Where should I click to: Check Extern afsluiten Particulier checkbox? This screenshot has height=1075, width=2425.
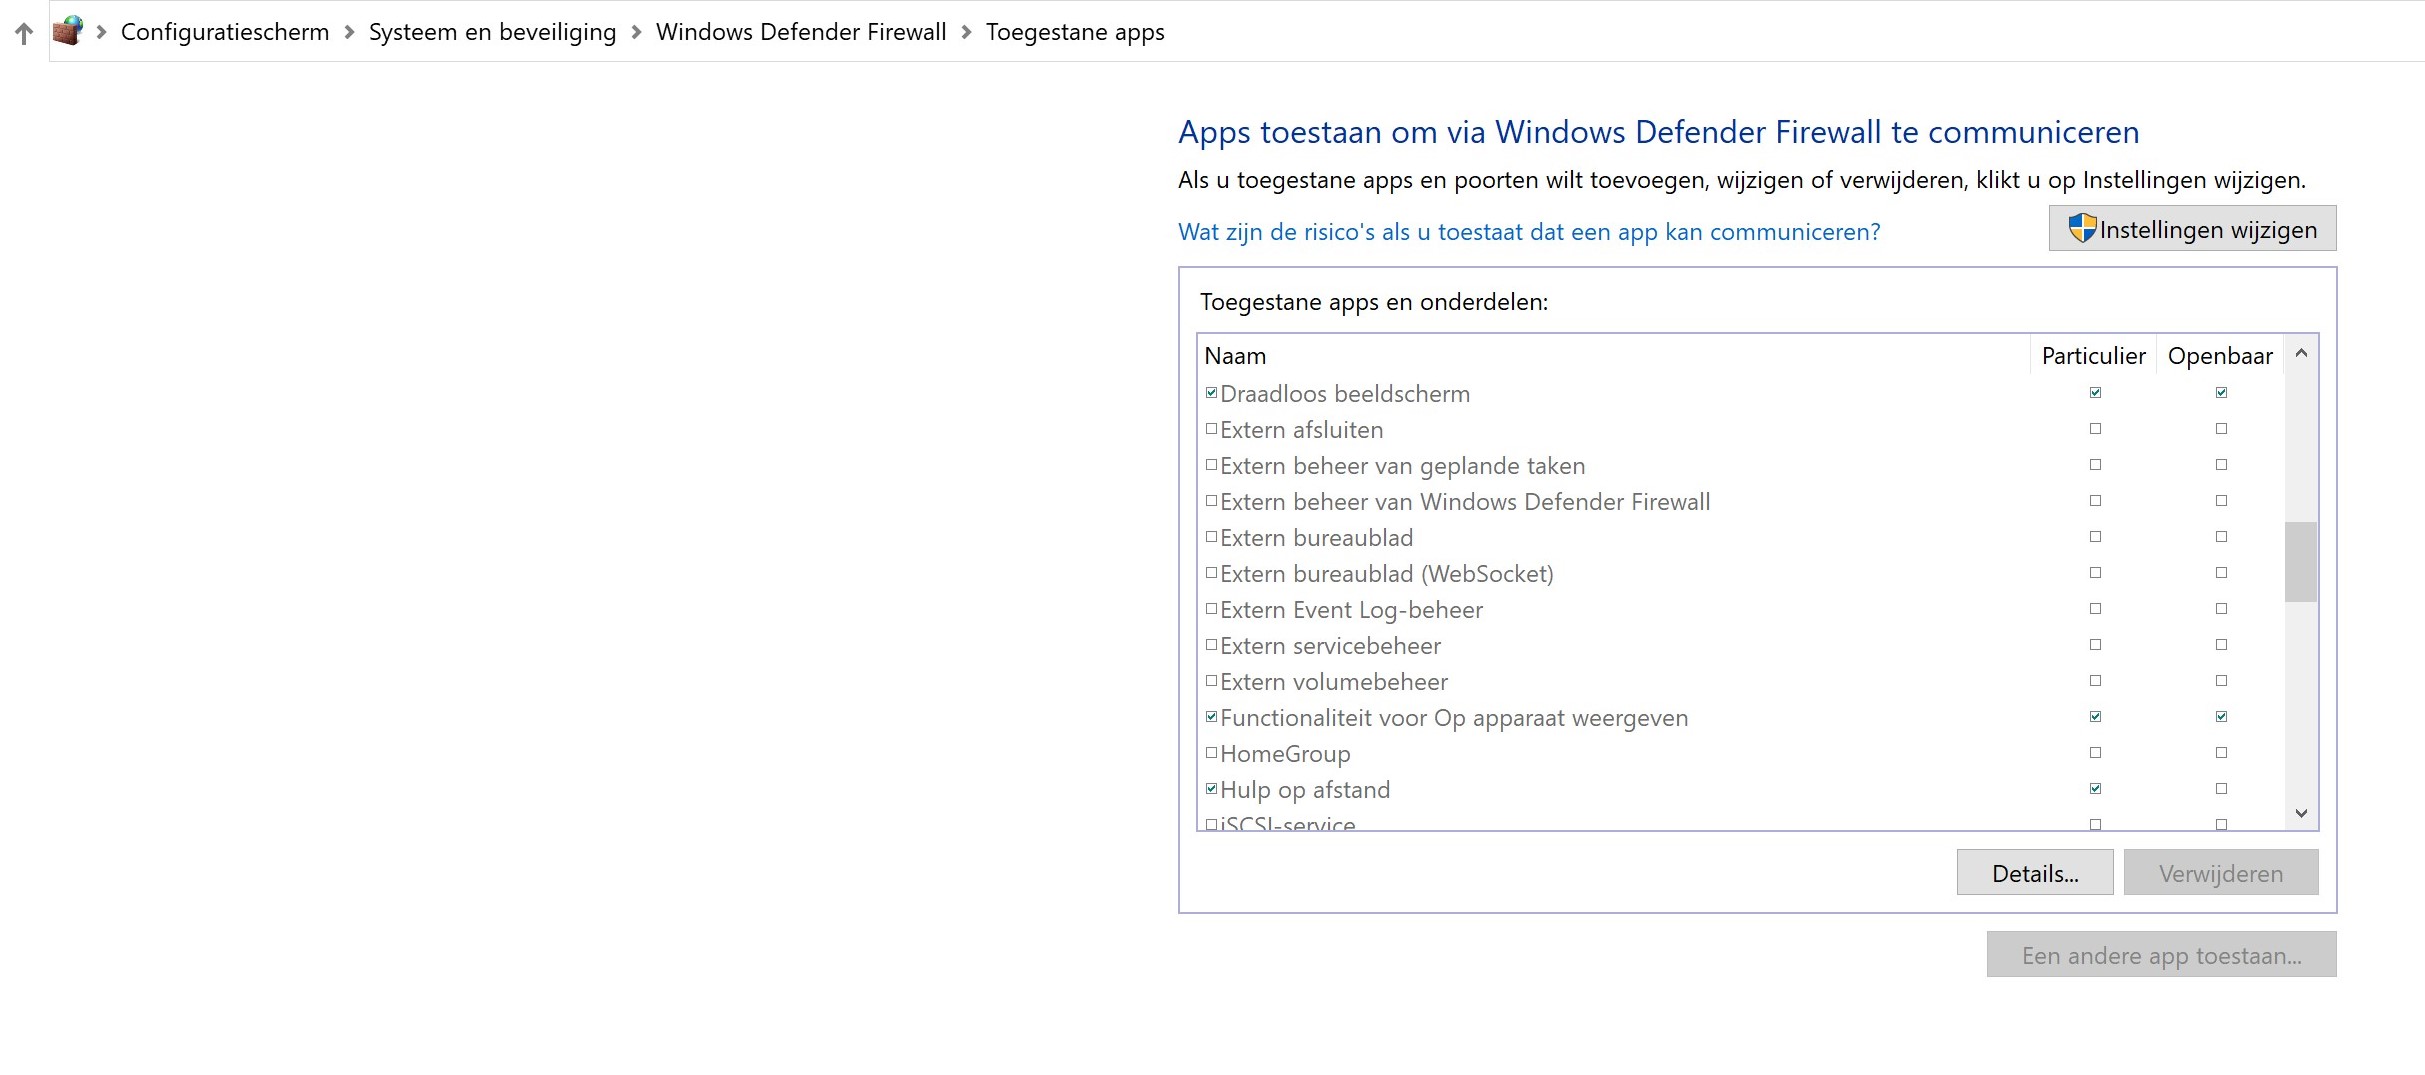coord(2095,429)
